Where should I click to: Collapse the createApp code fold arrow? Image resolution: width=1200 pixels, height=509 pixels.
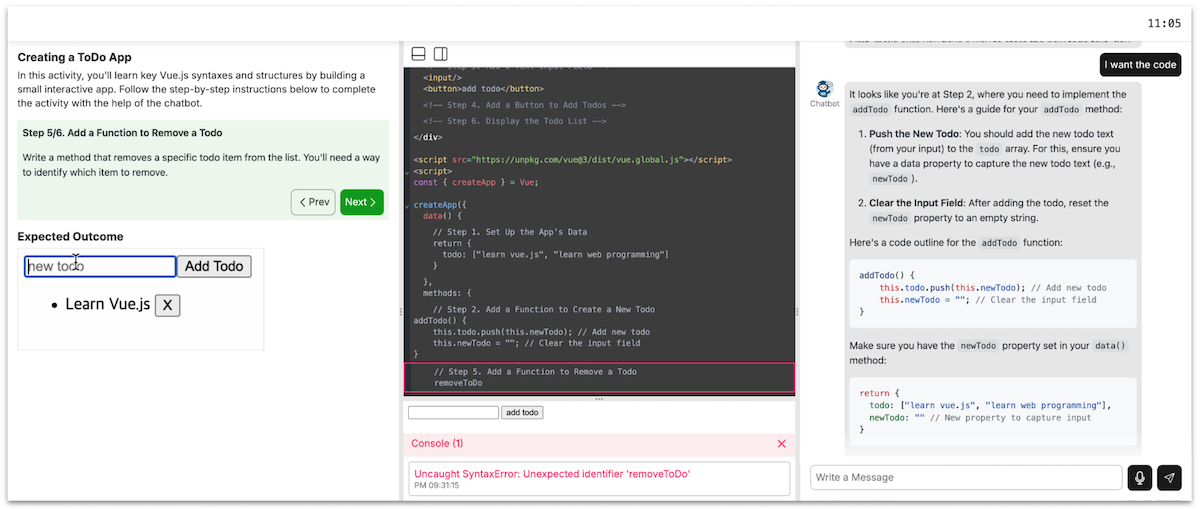pyautogui.click(x=407, y=206)
